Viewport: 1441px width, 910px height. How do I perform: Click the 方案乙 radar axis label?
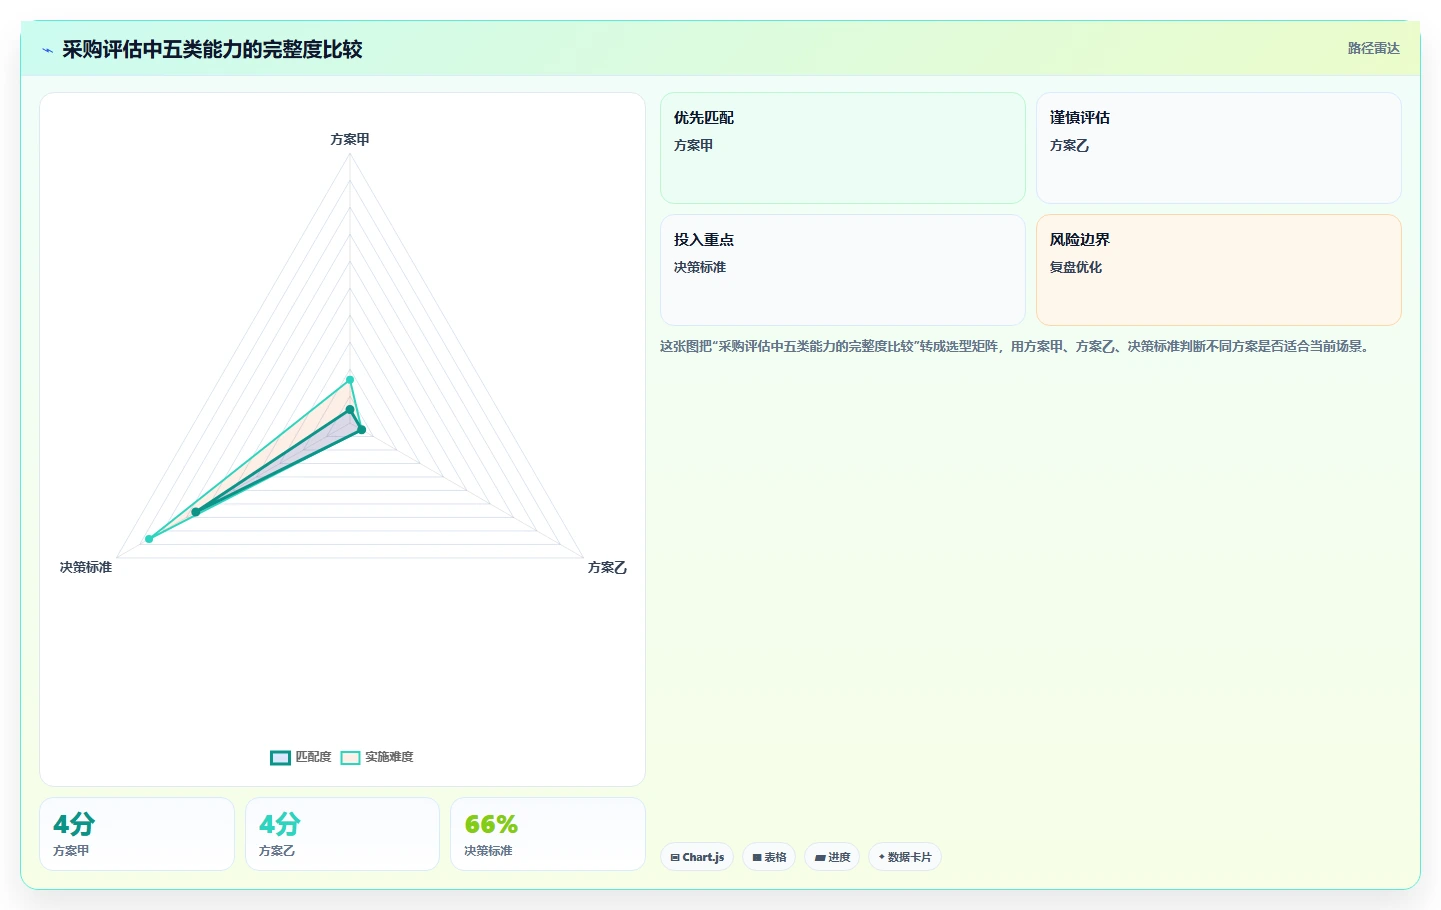pos(607,567)
